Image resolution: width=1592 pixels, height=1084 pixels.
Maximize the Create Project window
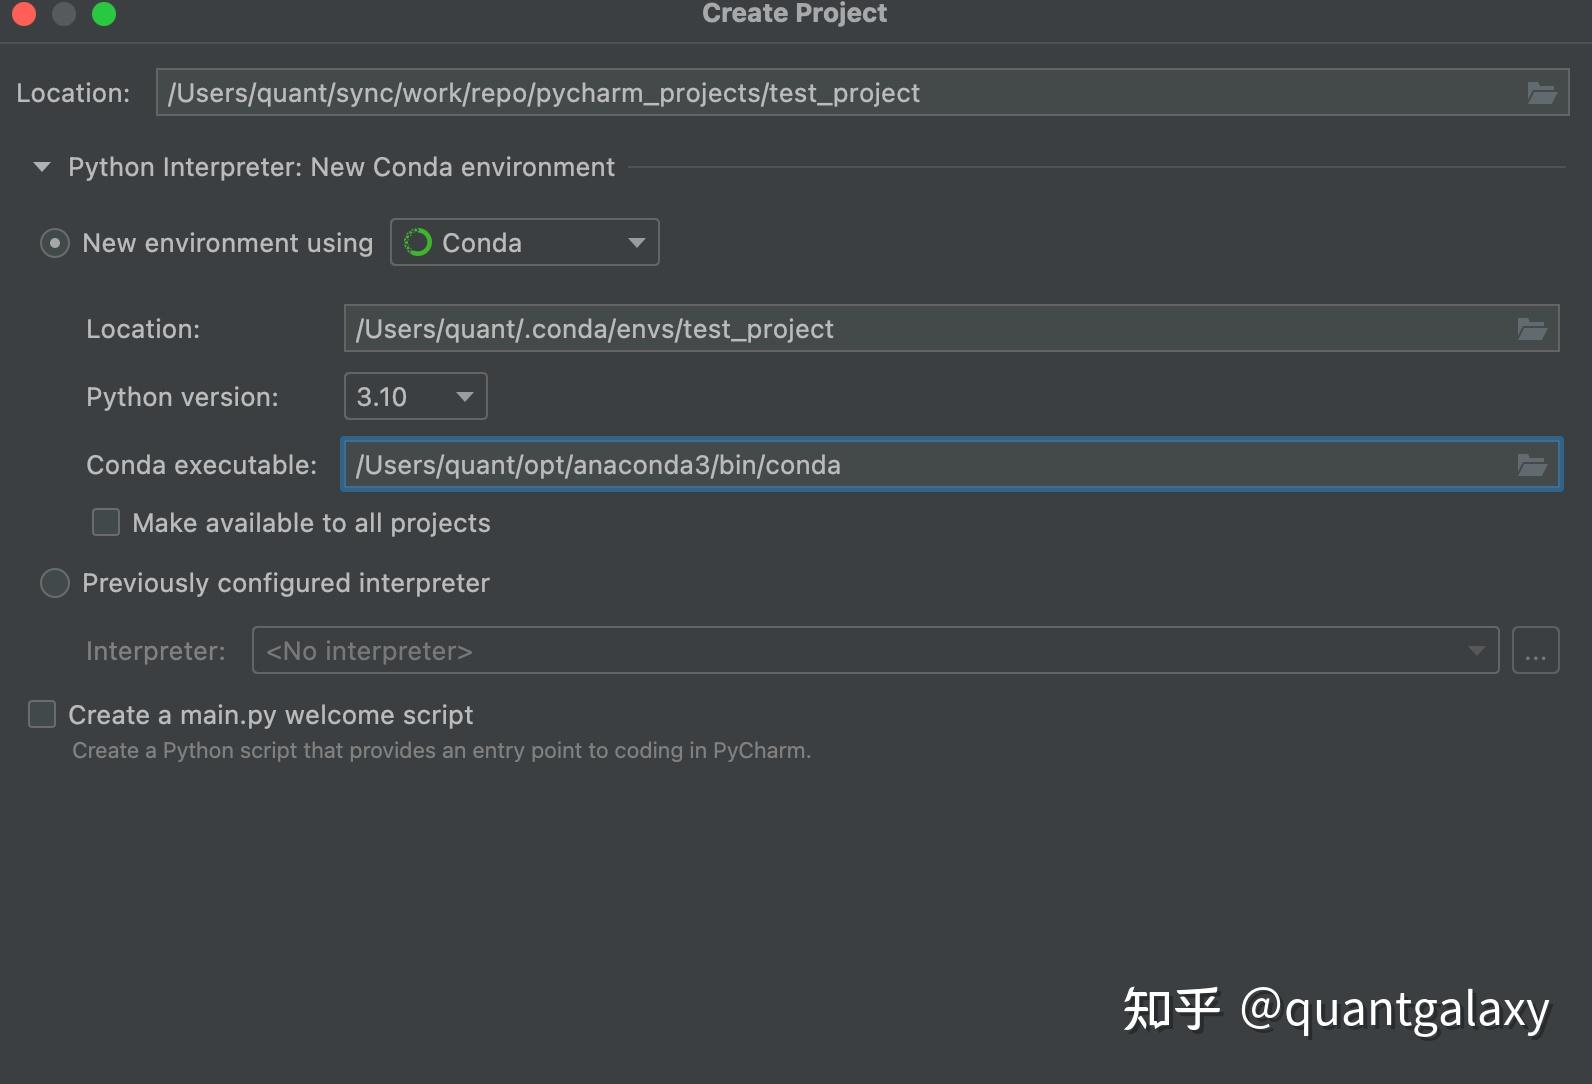click(104, 14)
